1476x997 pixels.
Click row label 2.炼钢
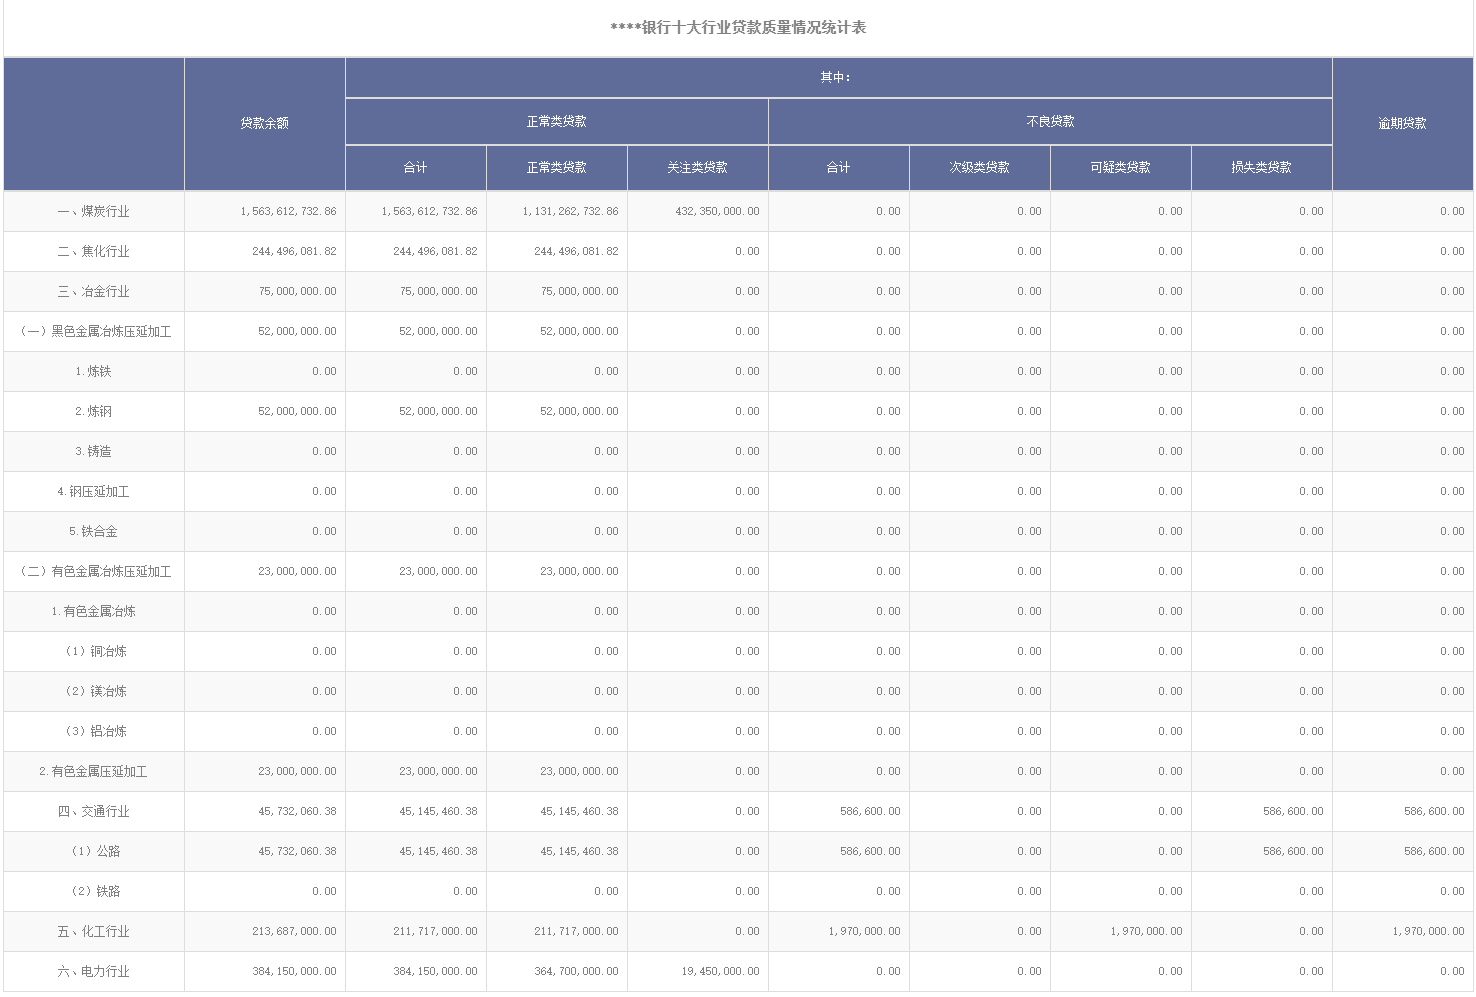pos(94,411)
